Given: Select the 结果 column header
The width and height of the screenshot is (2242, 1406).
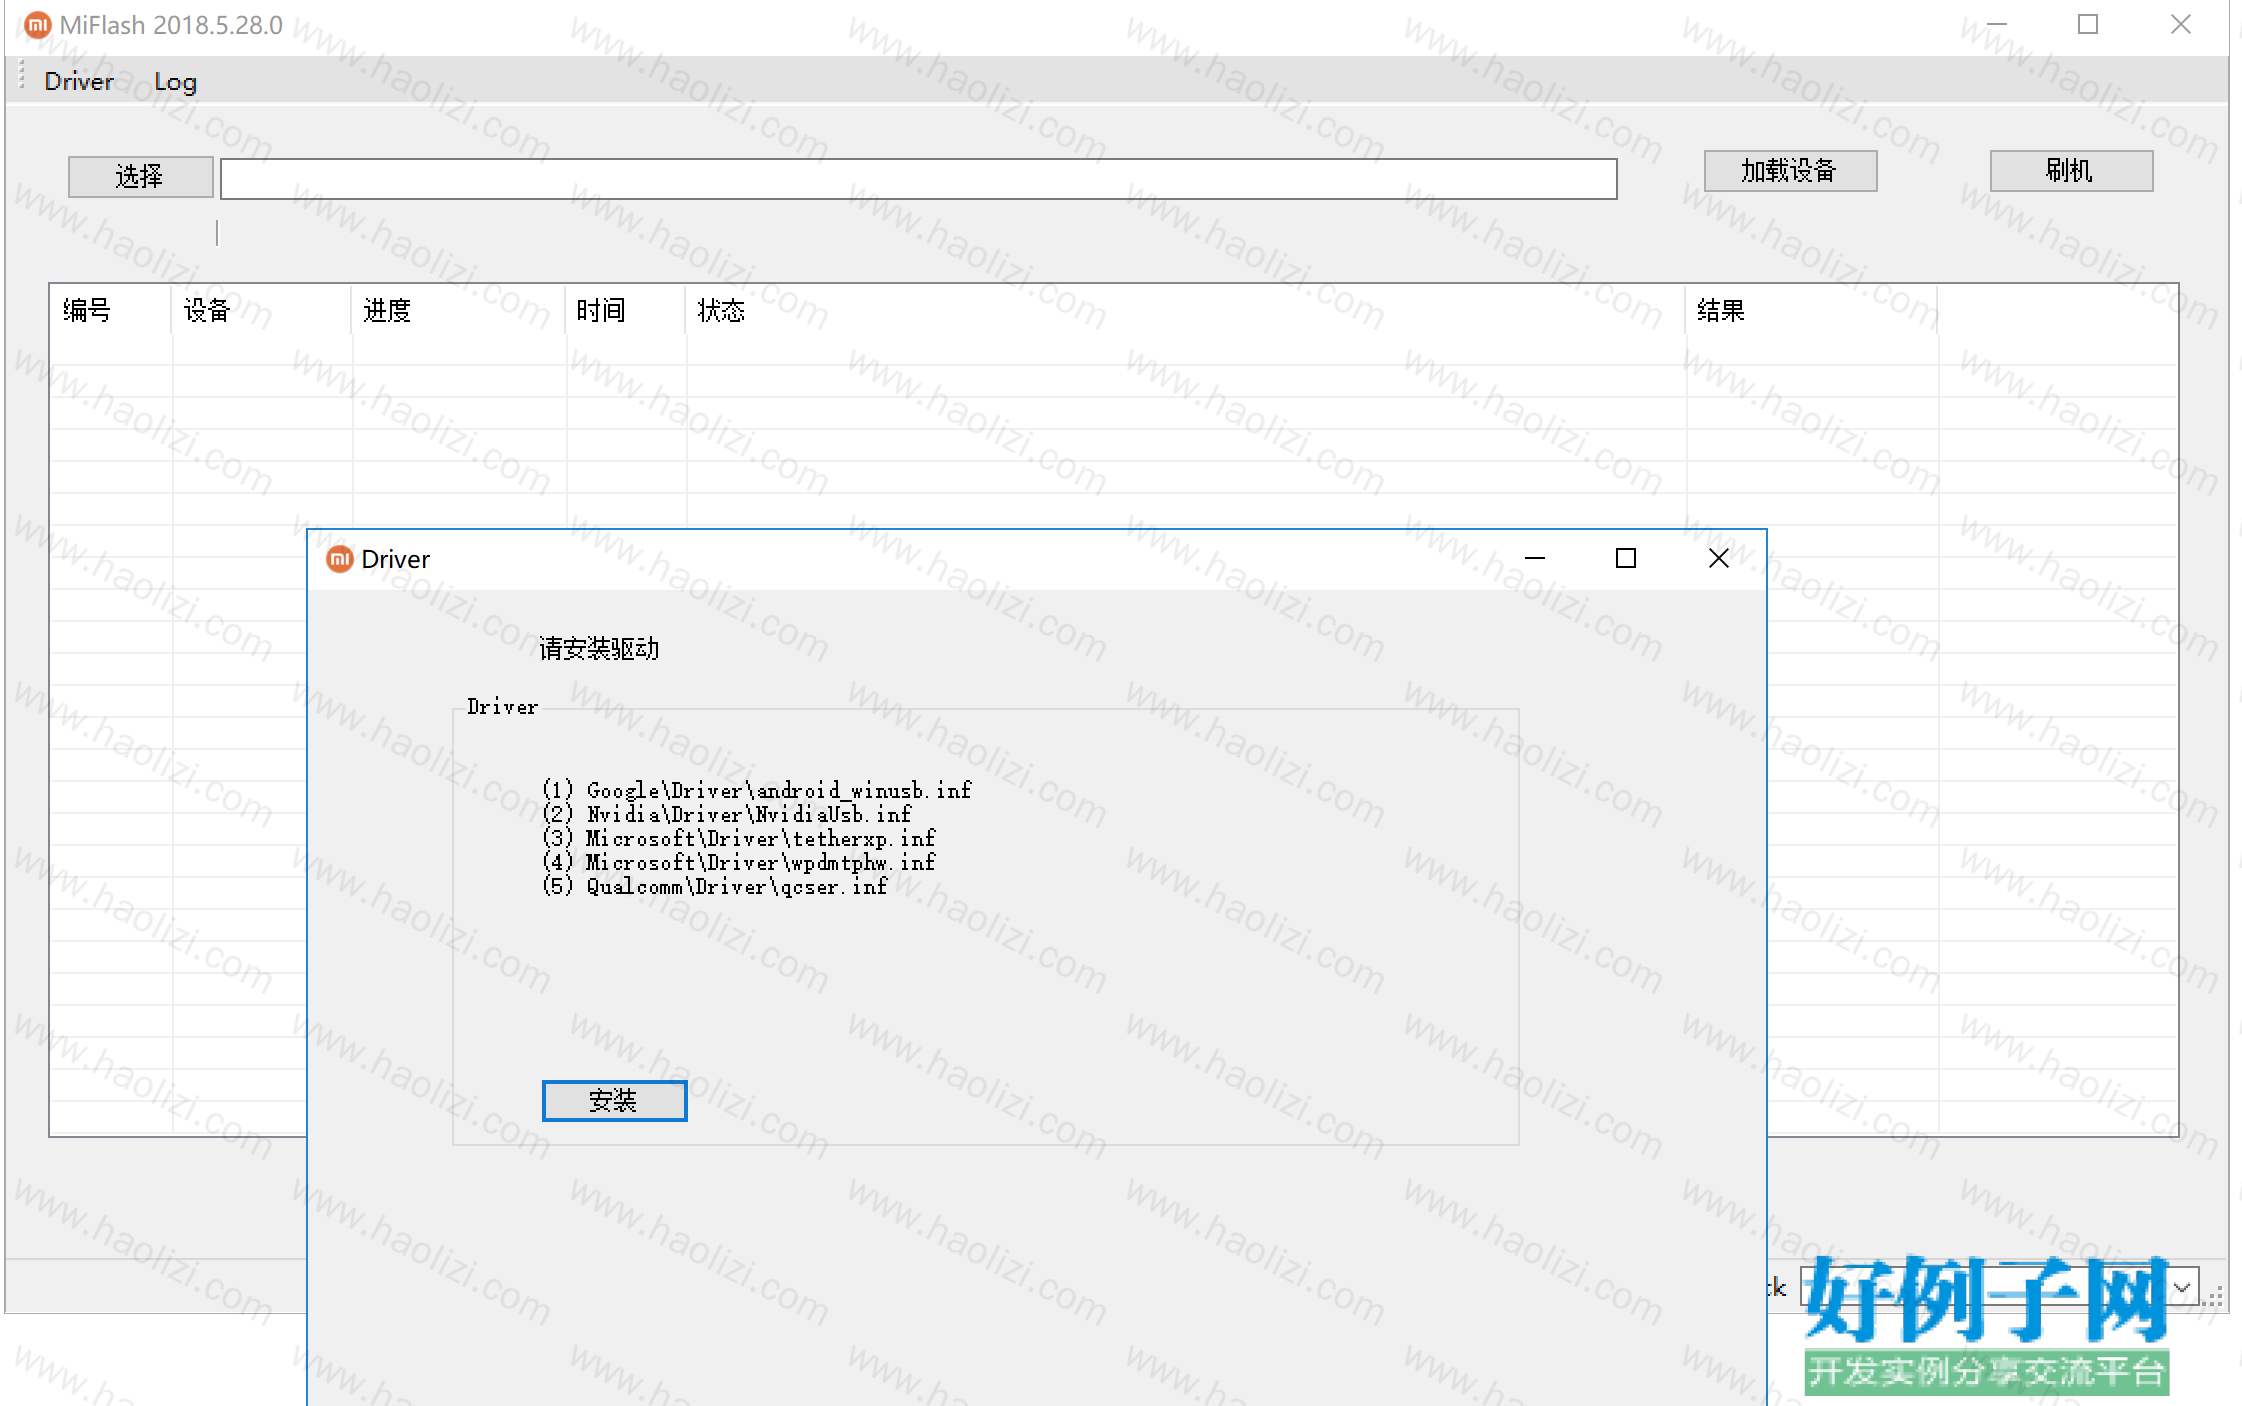Looking at the screenshot, I should 1811,310.
